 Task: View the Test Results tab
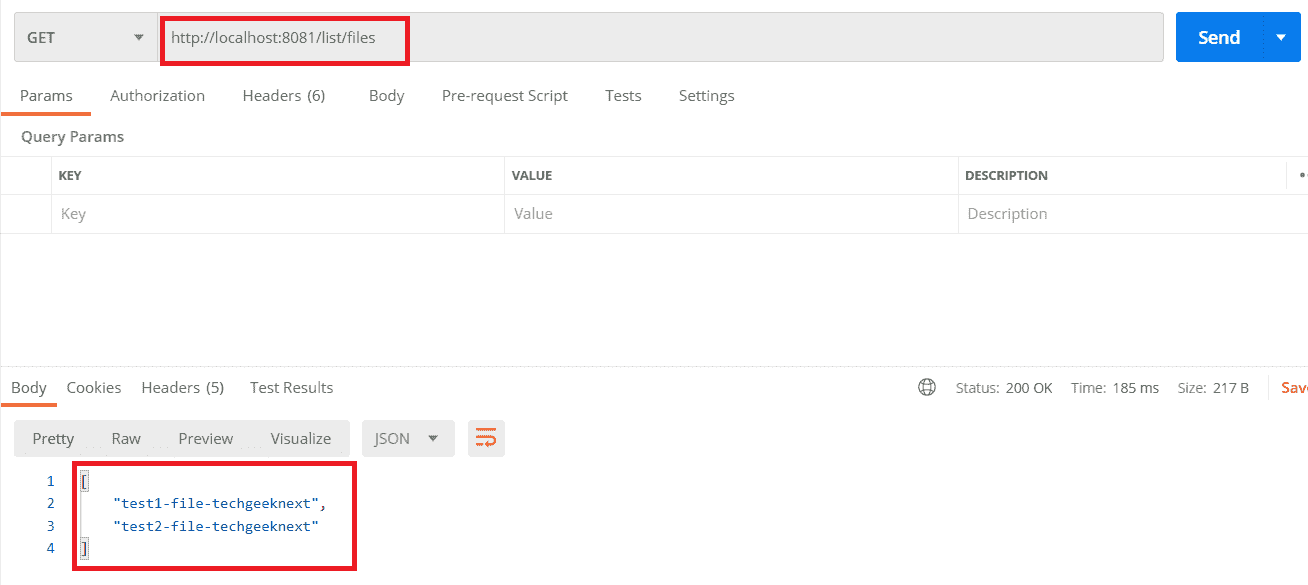point(291,387)
